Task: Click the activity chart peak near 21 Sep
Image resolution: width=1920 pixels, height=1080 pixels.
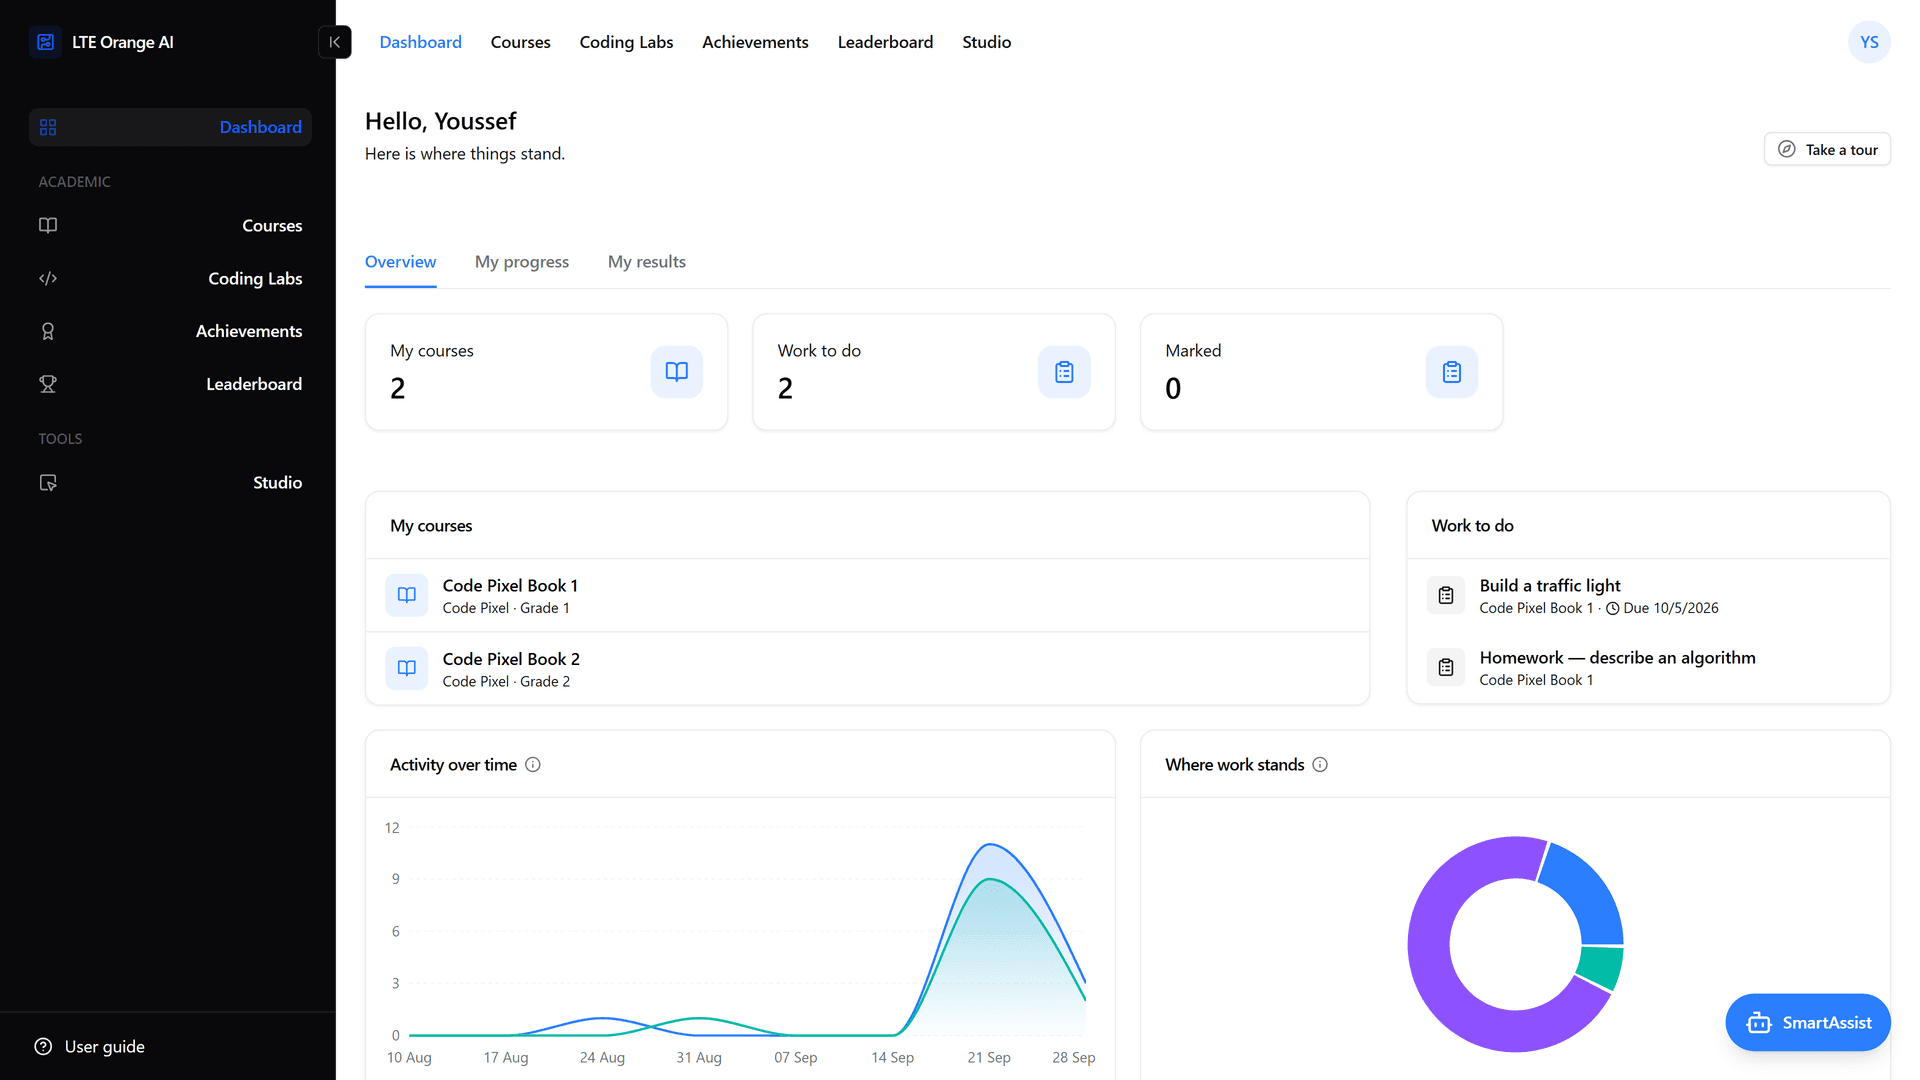Action: click(x=990, y=845)
